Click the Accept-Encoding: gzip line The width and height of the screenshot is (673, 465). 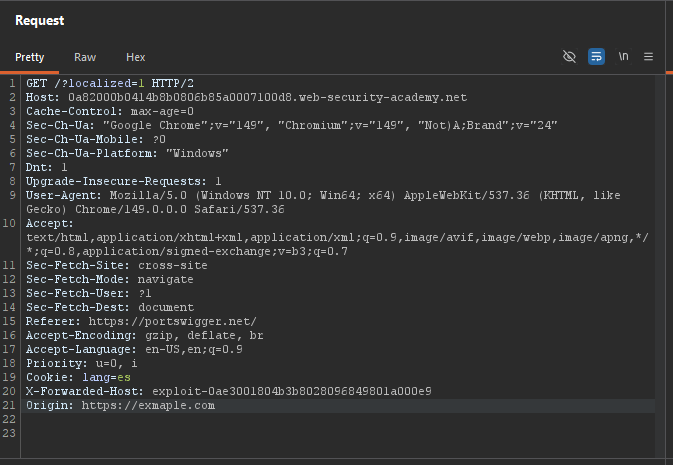145,335
